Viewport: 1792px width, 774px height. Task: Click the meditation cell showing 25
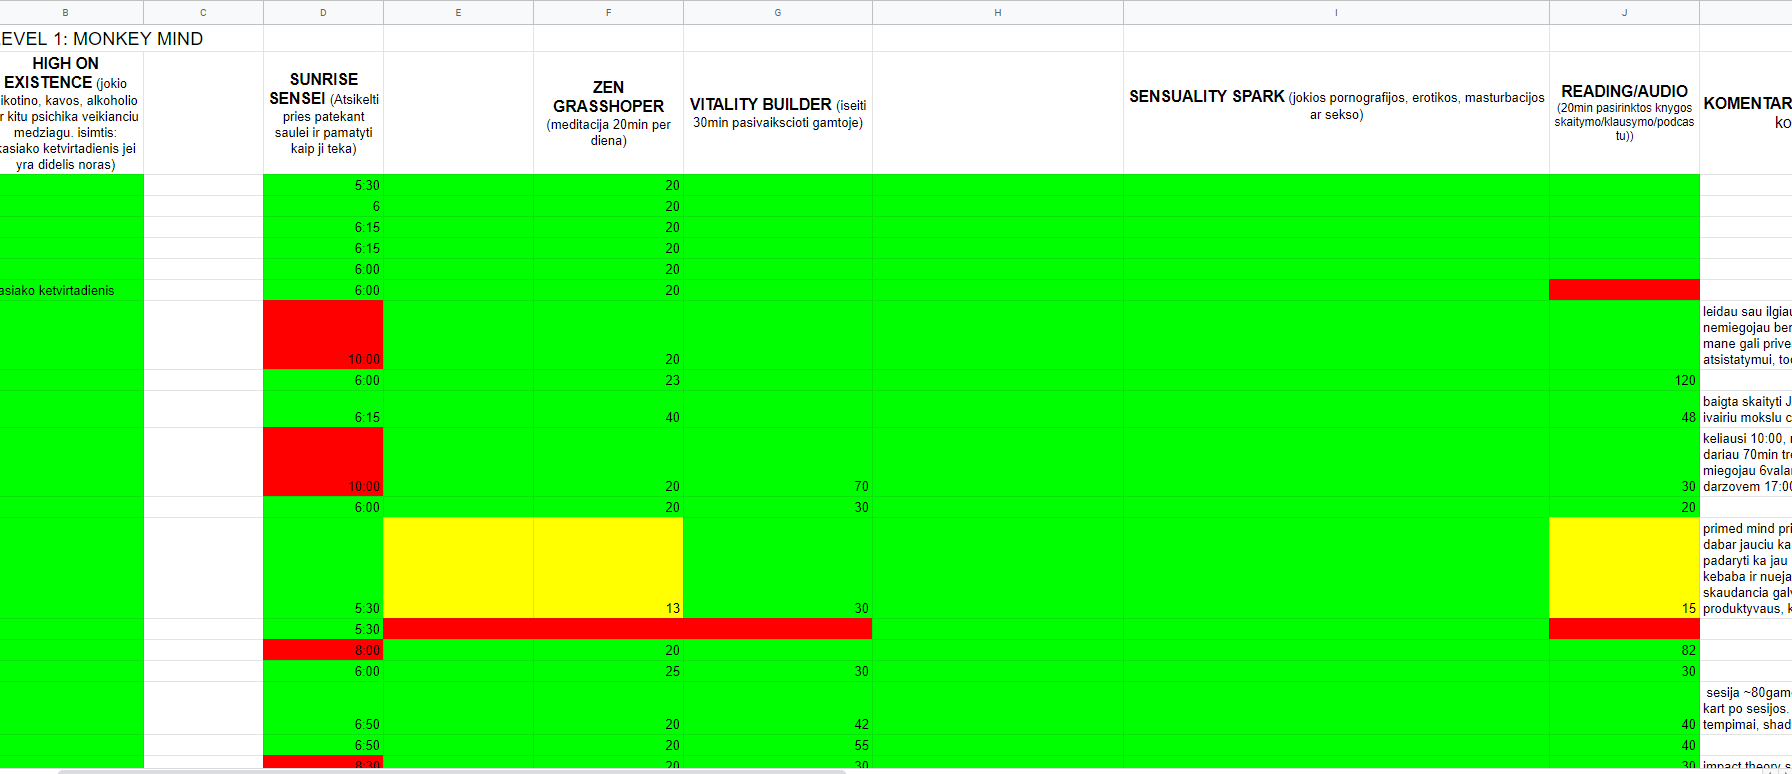[608, 671]
